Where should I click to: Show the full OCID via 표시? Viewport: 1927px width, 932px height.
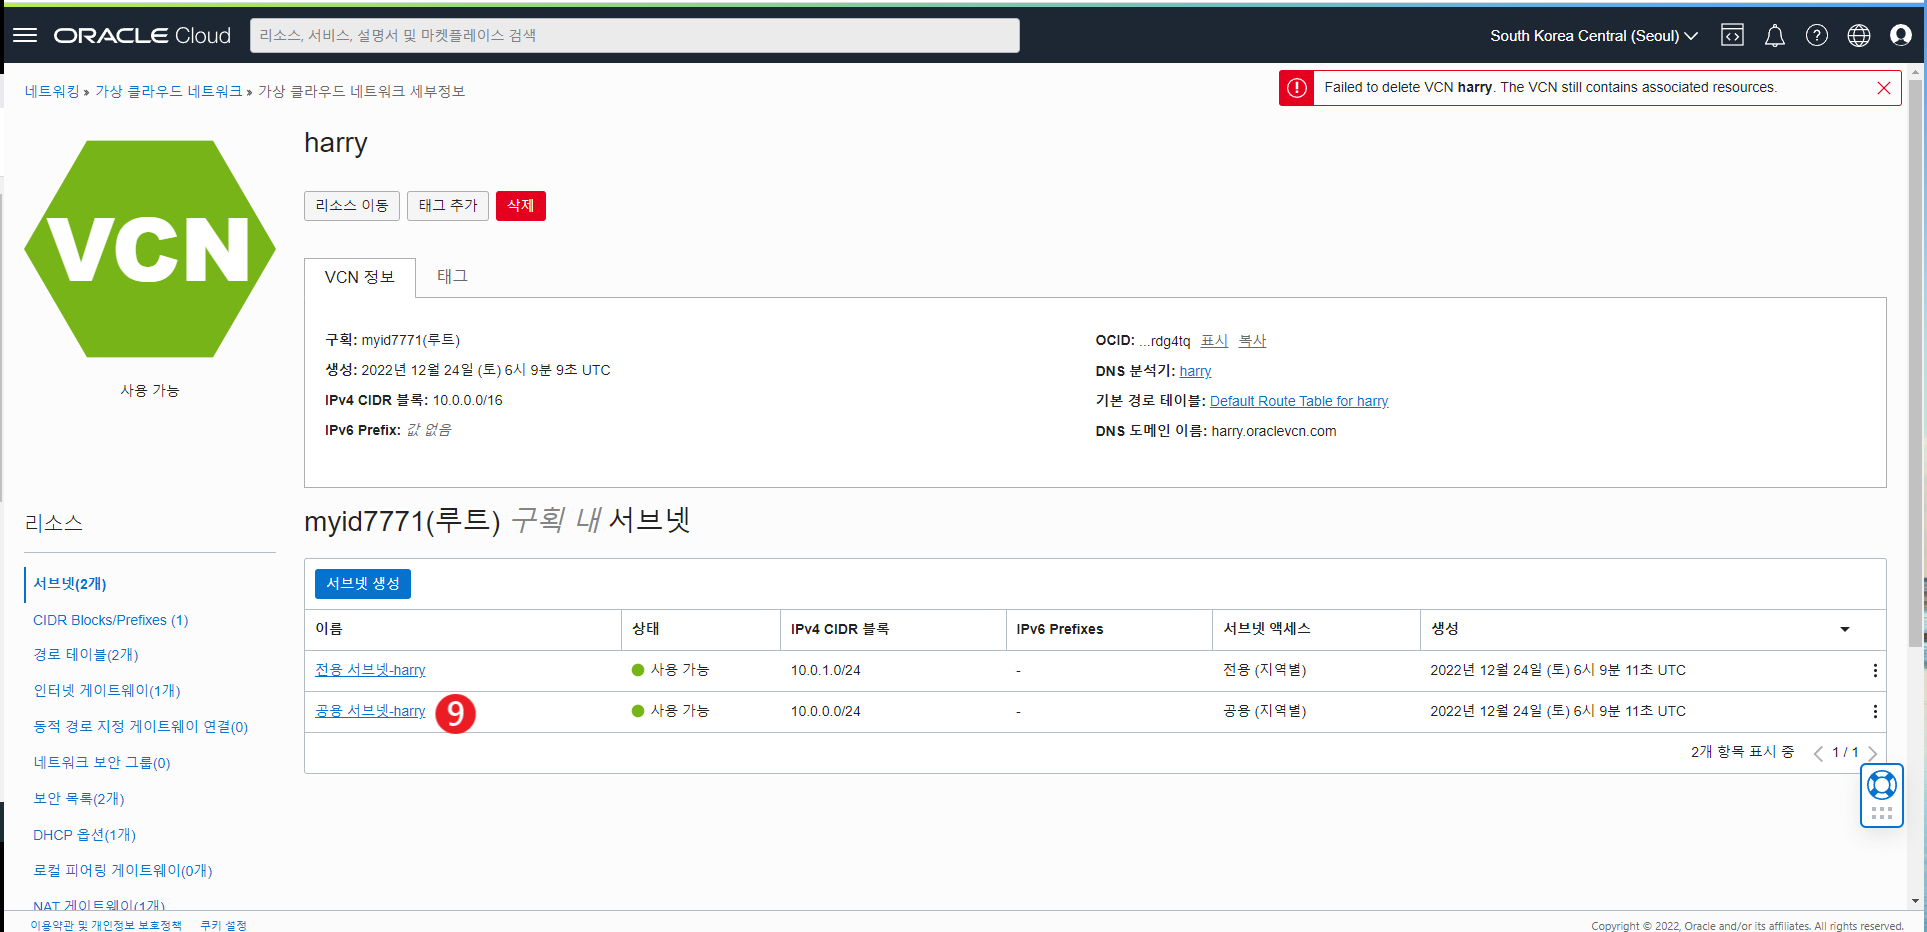point(1214,341)
